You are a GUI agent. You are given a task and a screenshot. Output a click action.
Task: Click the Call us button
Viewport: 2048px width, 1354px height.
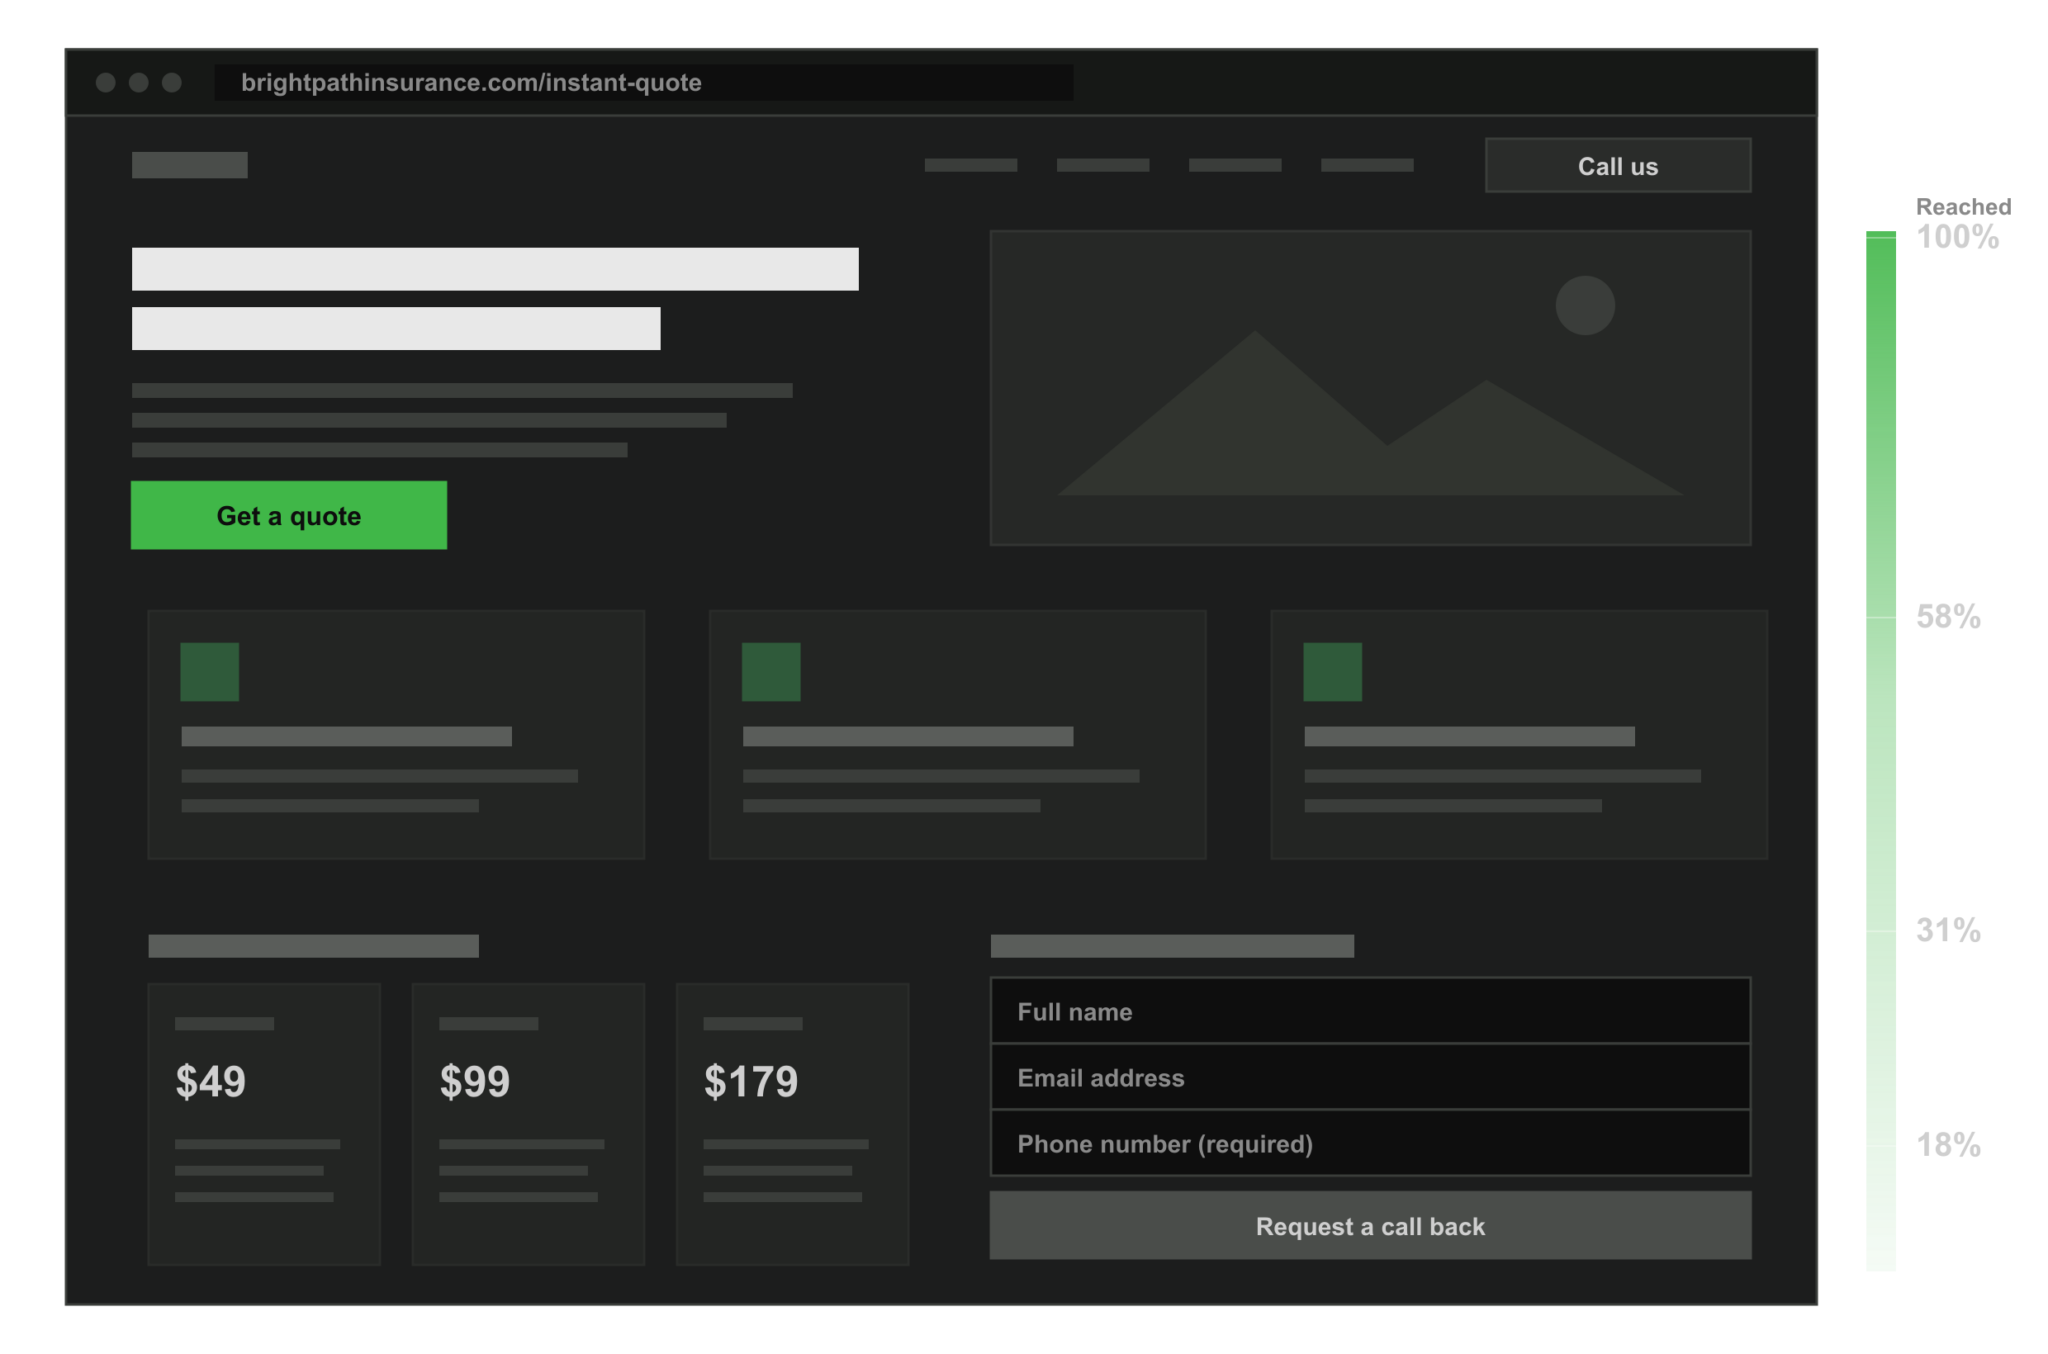(1617, 165)
